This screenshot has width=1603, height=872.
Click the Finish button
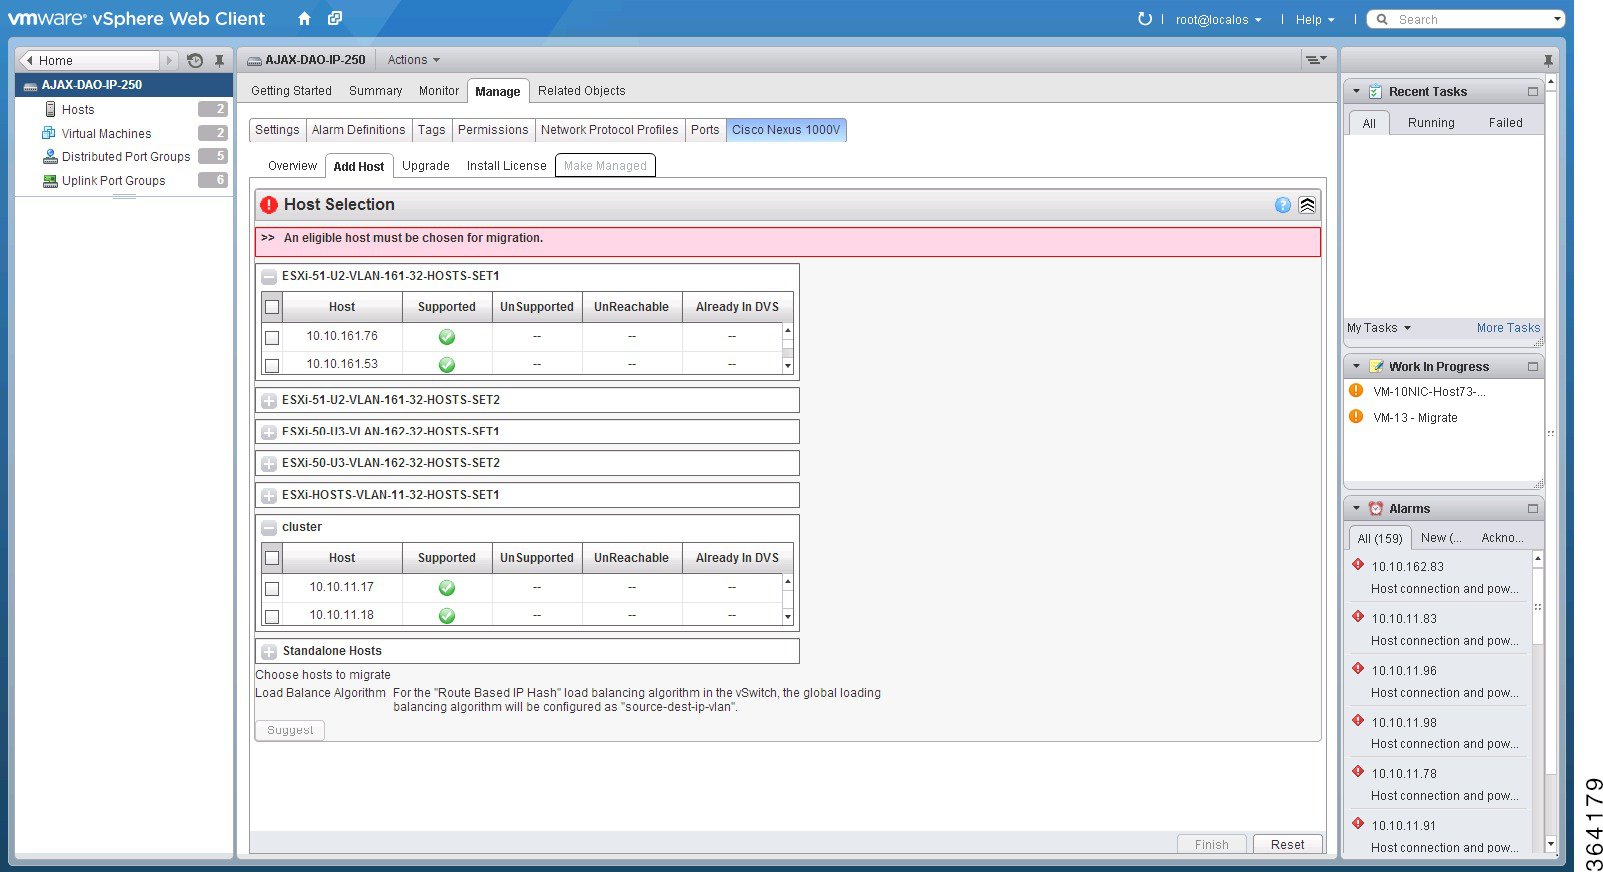(1211, 845)
